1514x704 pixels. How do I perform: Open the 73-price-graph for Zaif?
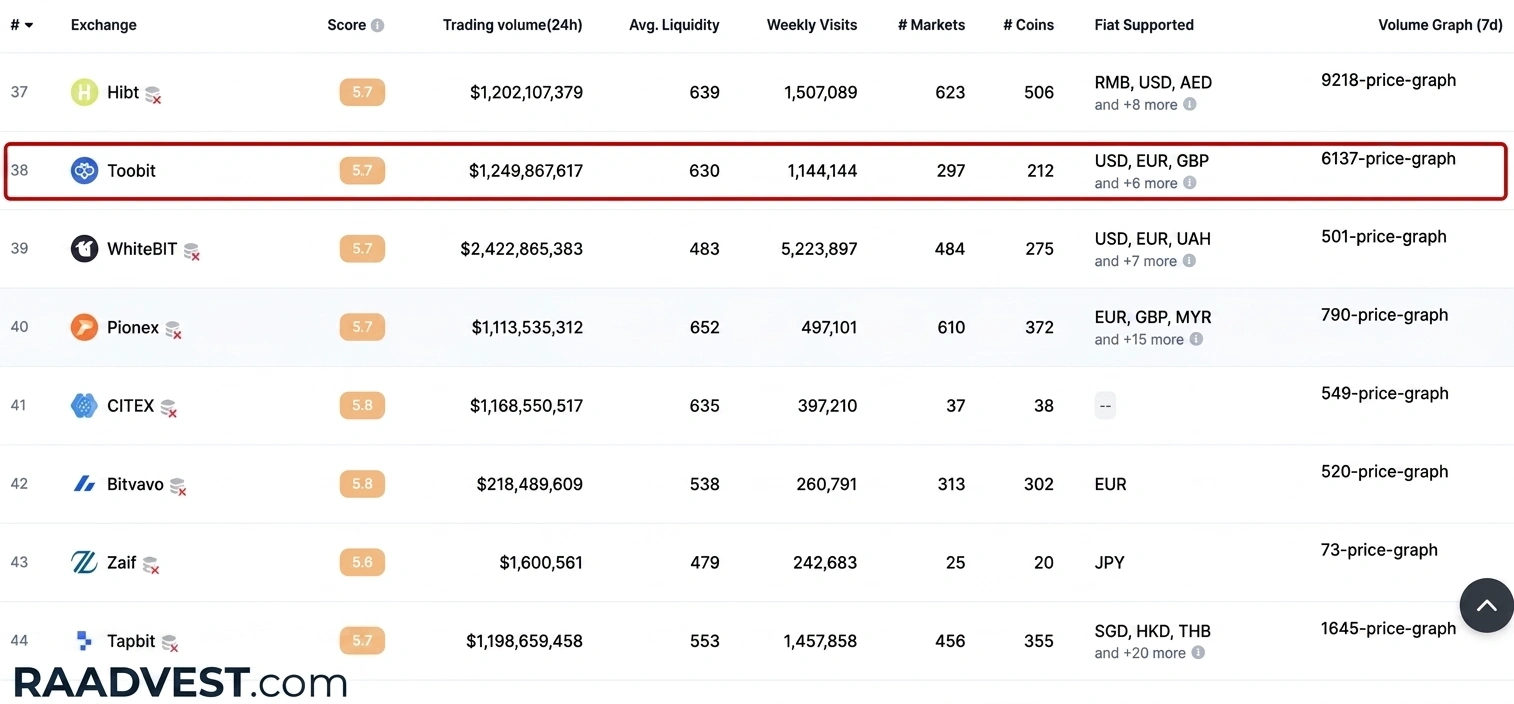[1379, 550]
